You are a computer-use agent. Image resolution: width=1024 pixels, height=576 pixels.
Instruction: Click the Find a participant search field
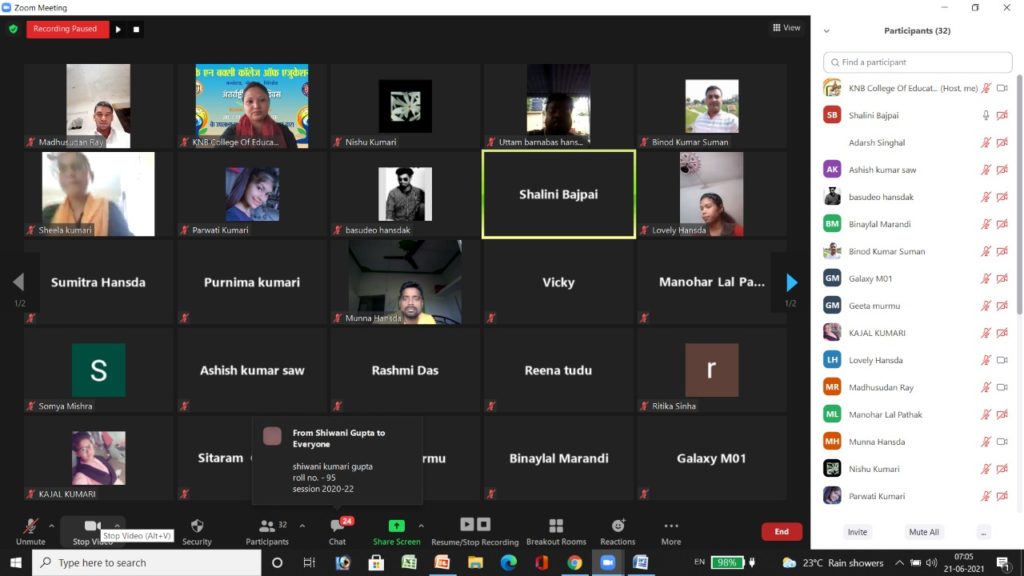(x=916, y=62)
